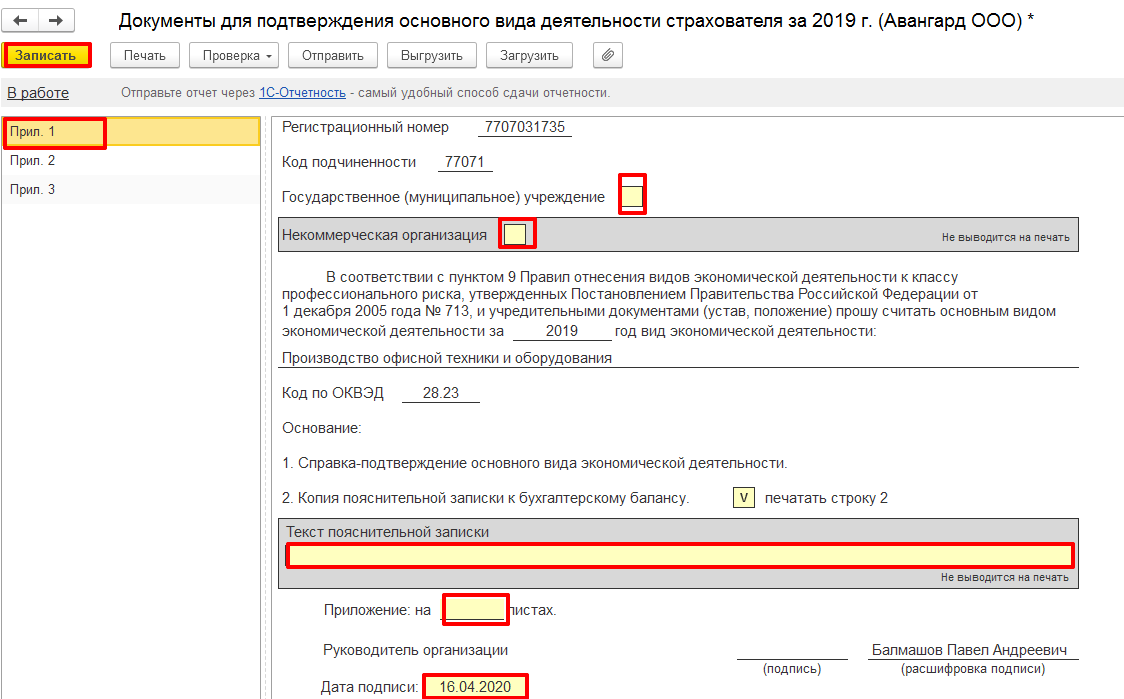The height and width of the screenshot is (699, 1124).
Task: Click the Печать button
Action: 145,55
